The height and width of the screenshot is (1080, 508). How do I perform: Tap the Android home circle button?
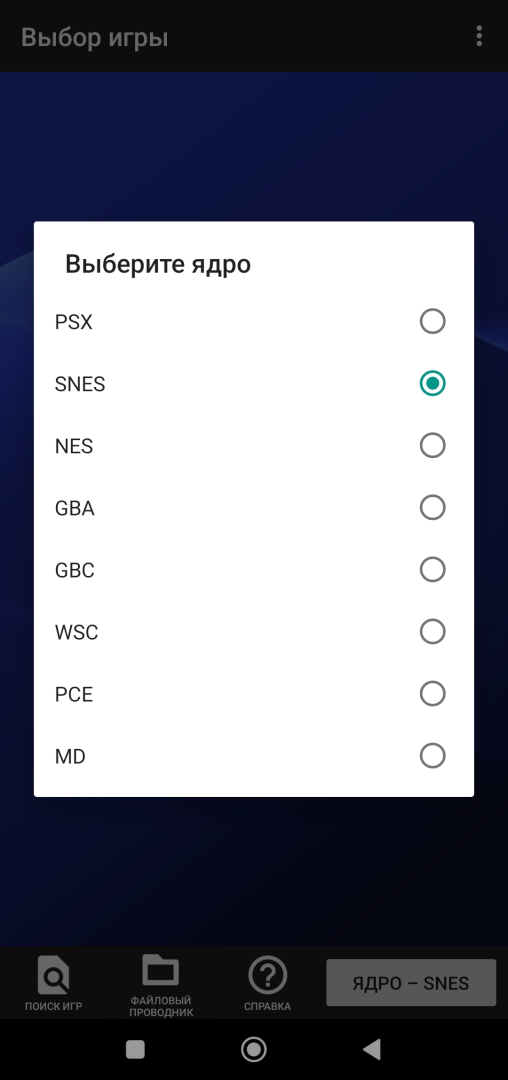point(254,1049)
